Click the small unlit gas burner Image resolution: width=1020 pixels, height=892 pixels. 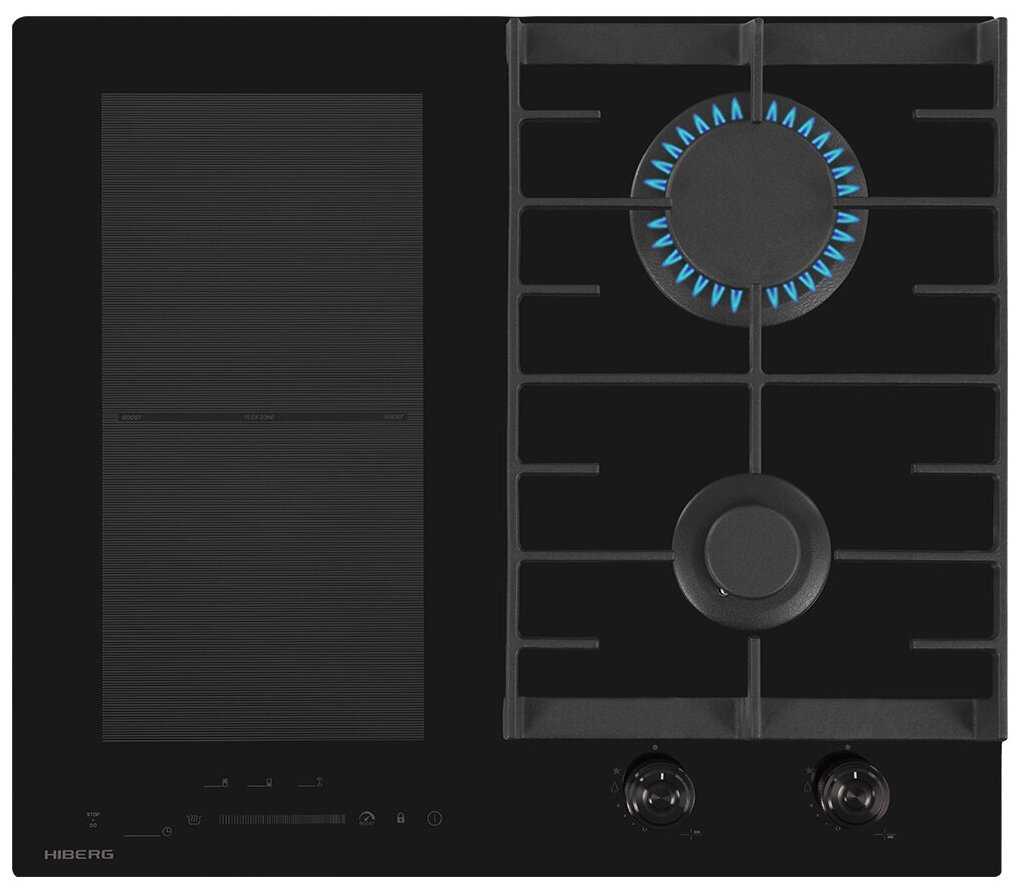(751, 551)
